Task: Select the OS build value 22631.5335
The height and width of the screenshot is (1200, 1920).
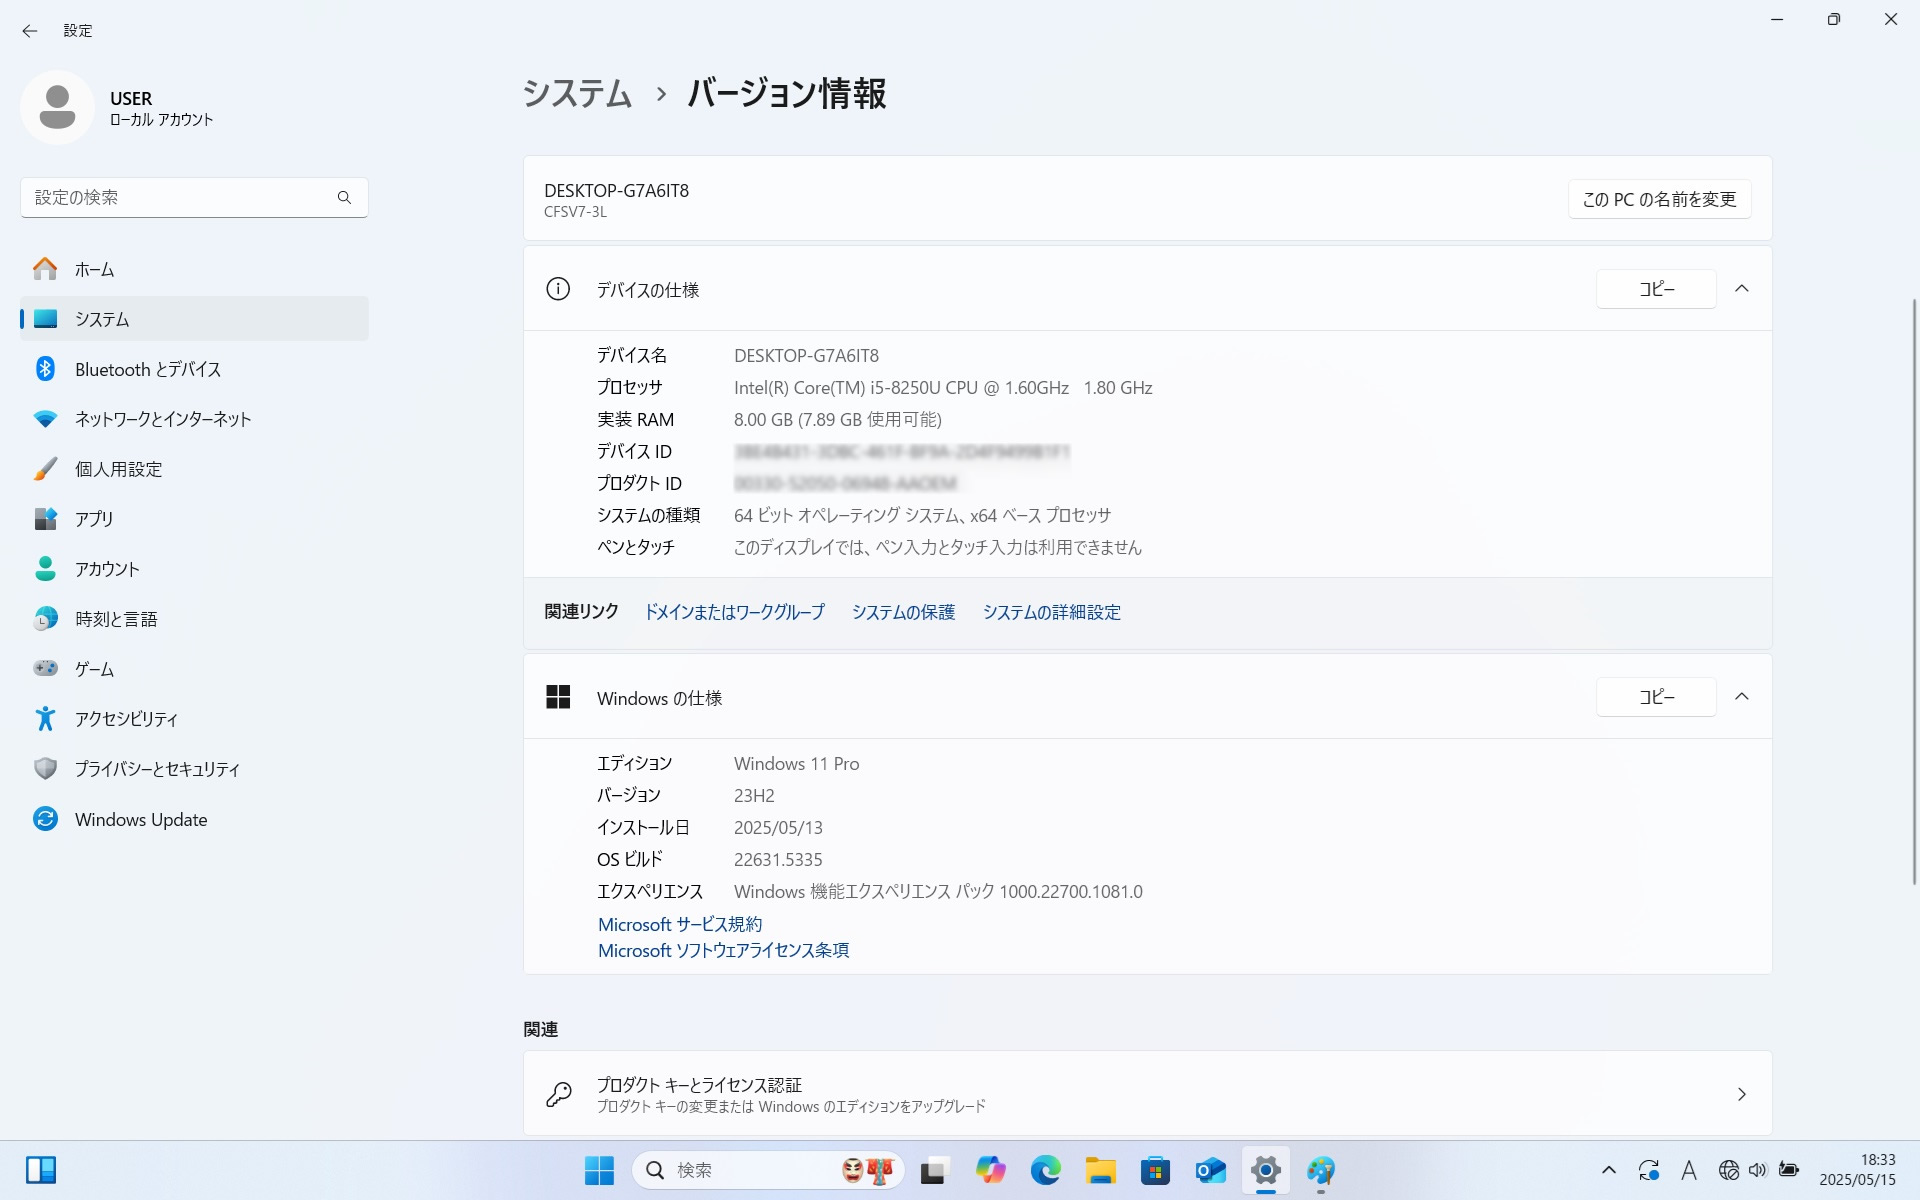Action: click(778, 860)
